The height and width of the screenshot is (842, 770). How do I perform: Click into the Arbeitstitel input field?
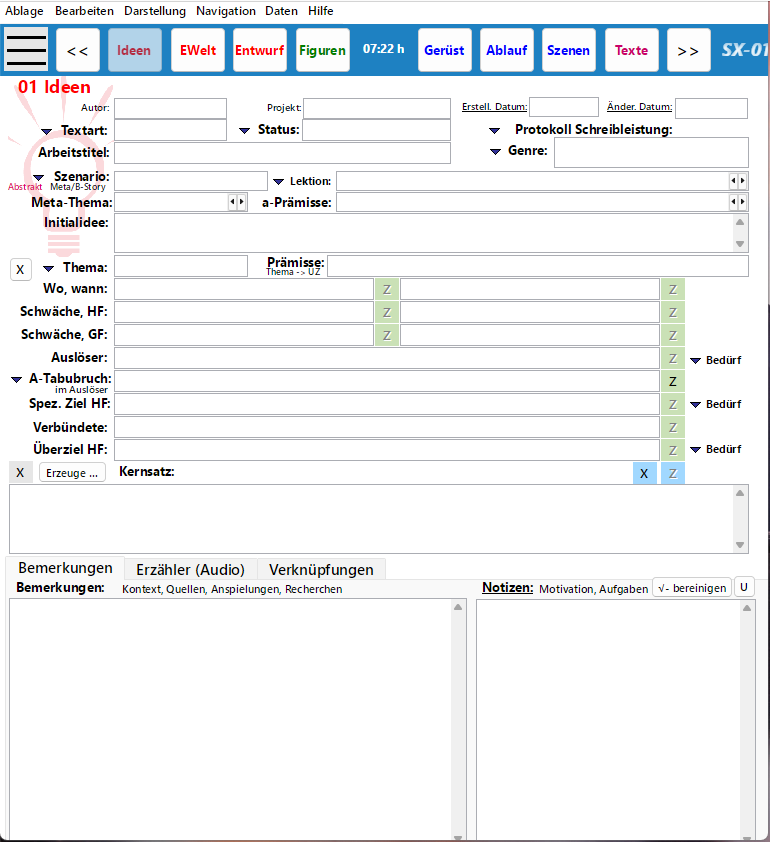click(x=282, y=153)
